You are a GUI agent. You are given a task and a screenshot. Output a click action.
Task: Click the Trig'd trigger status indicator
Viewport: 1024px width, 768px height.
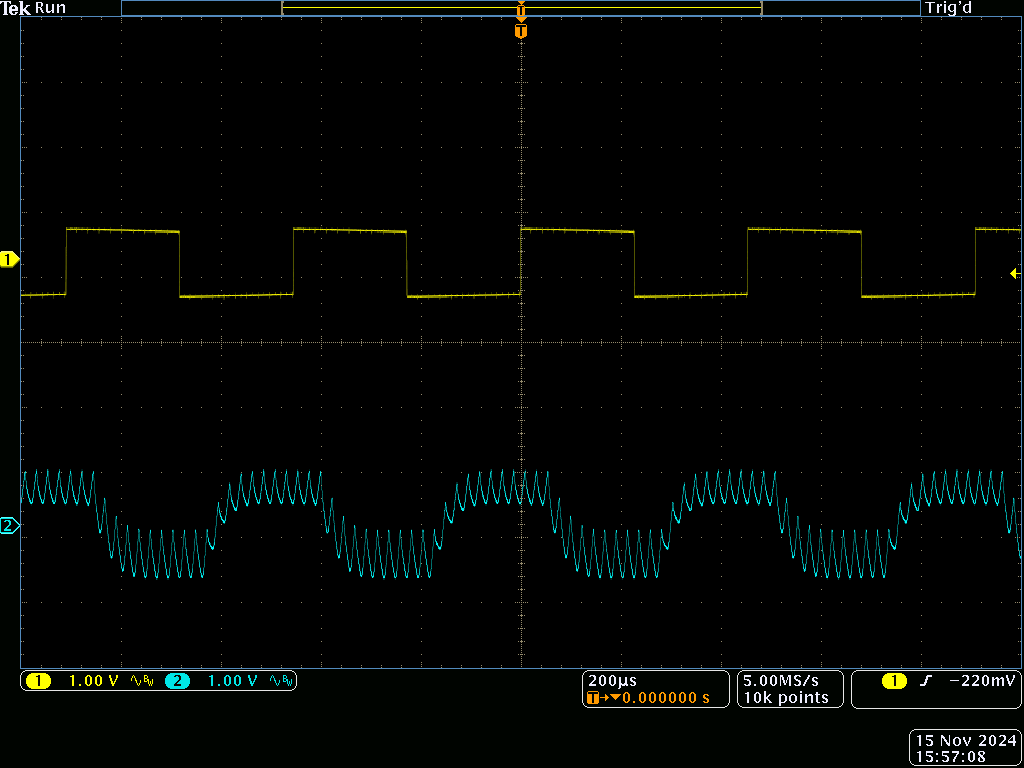948,8
